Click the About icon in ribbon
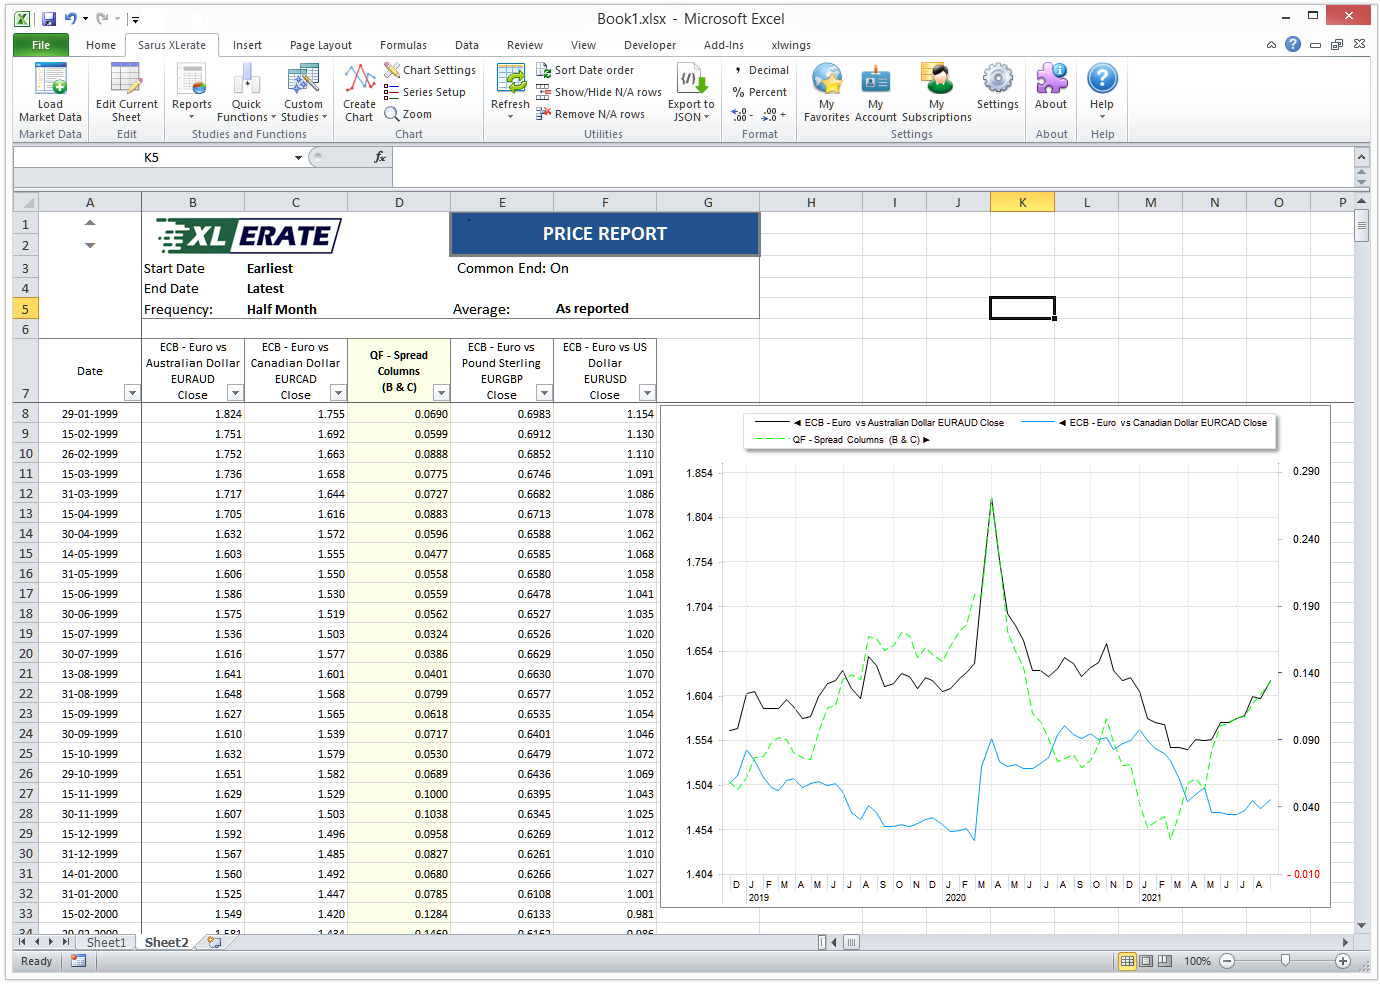The image size is (1380, 984). point(1051,80)
